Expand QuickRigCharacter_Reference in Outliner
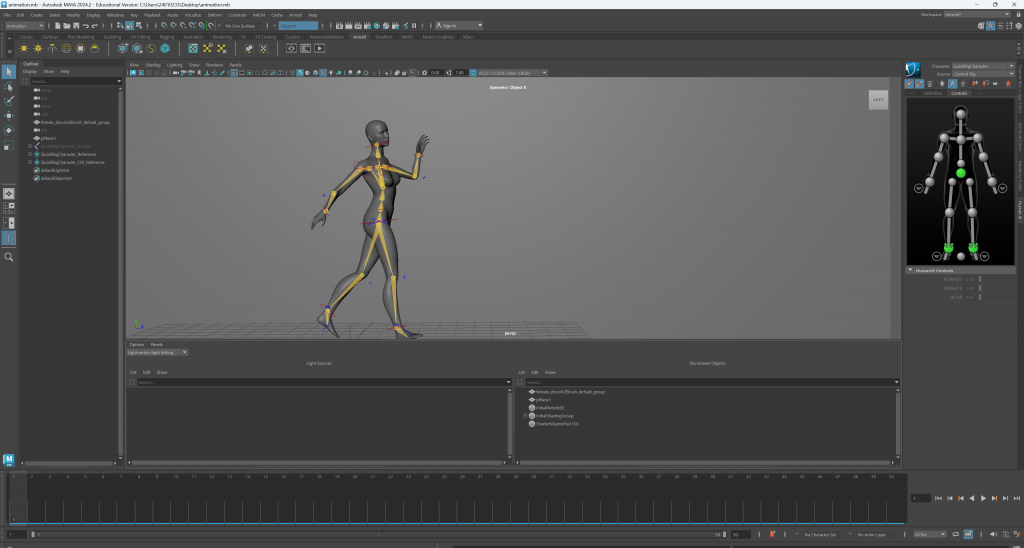The image size is (1024, 548). 30,154
